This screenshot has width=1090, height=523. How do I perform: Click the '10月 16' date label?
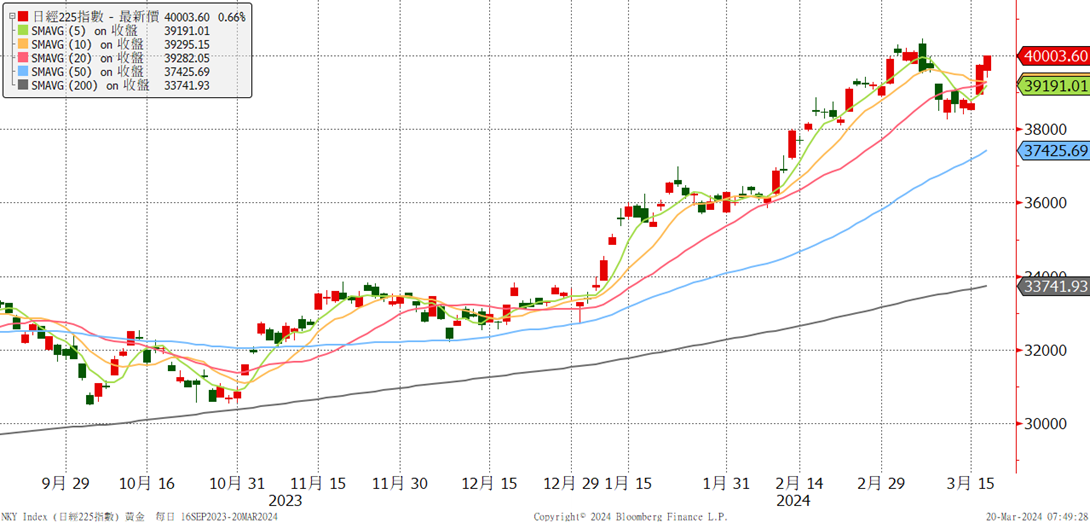point(146,483)
